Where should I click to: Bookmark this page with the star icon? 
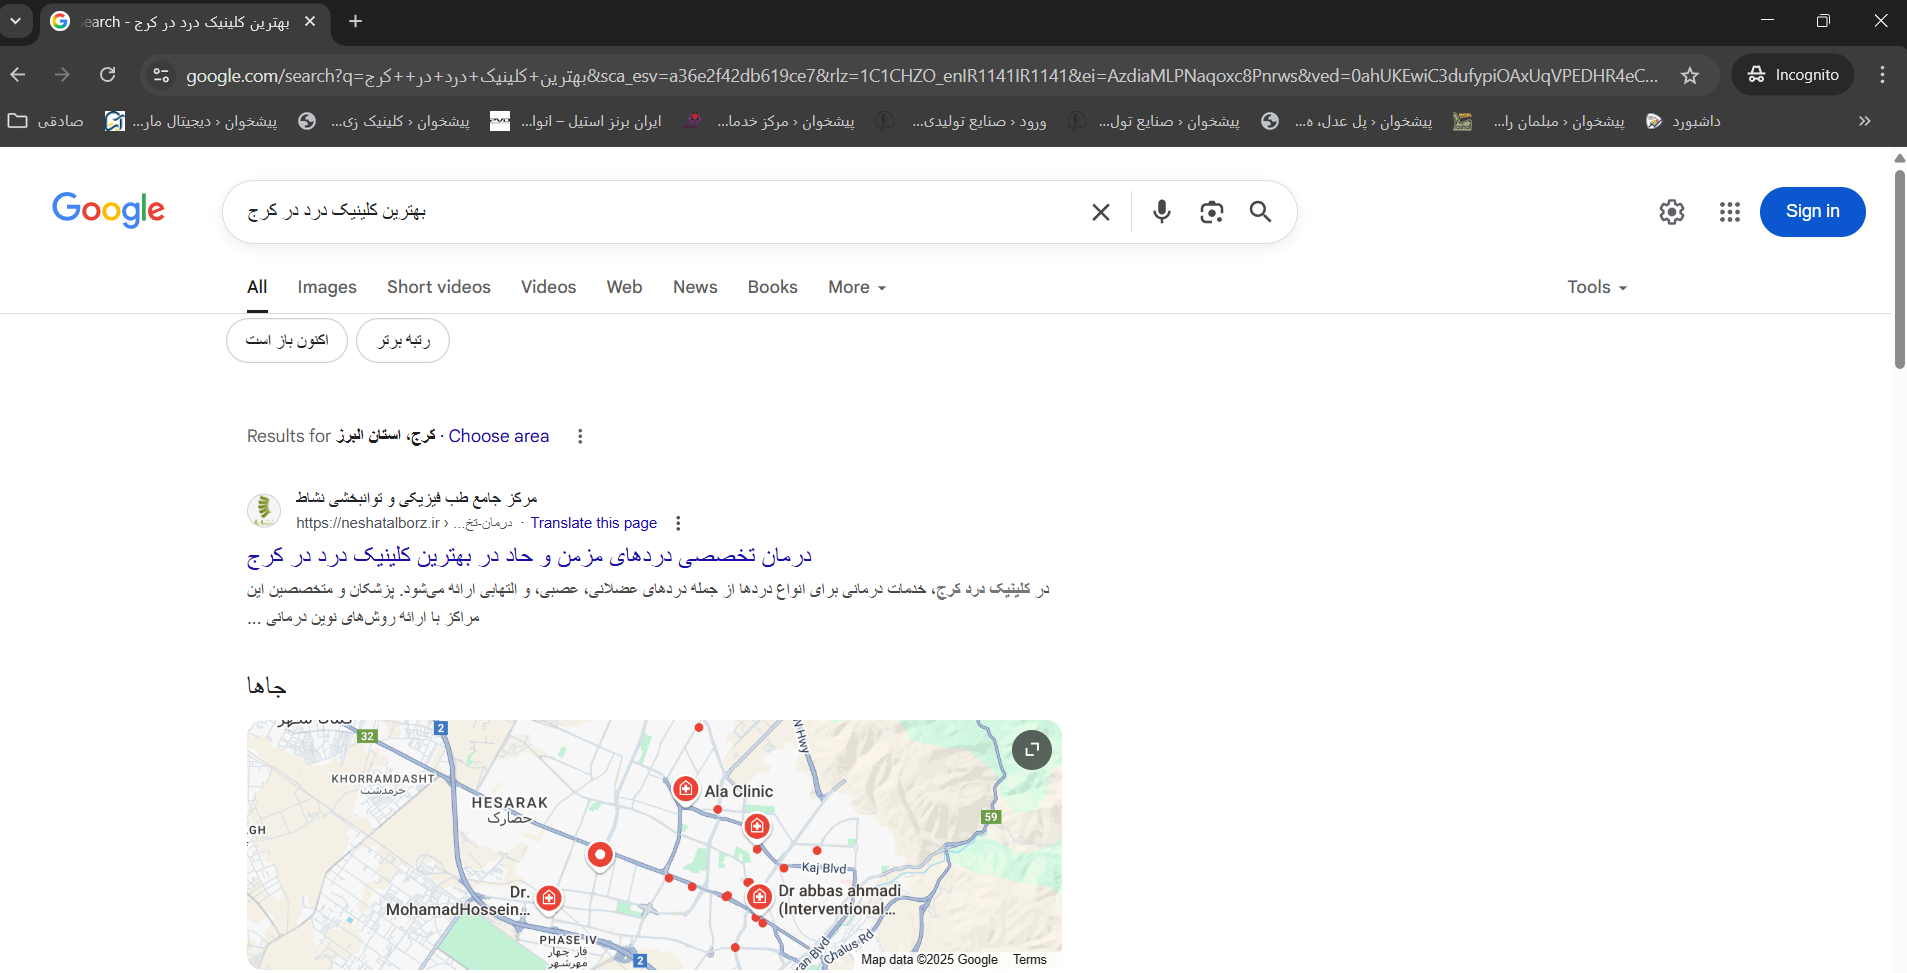pyautogui.click(x=1690, y=75)
